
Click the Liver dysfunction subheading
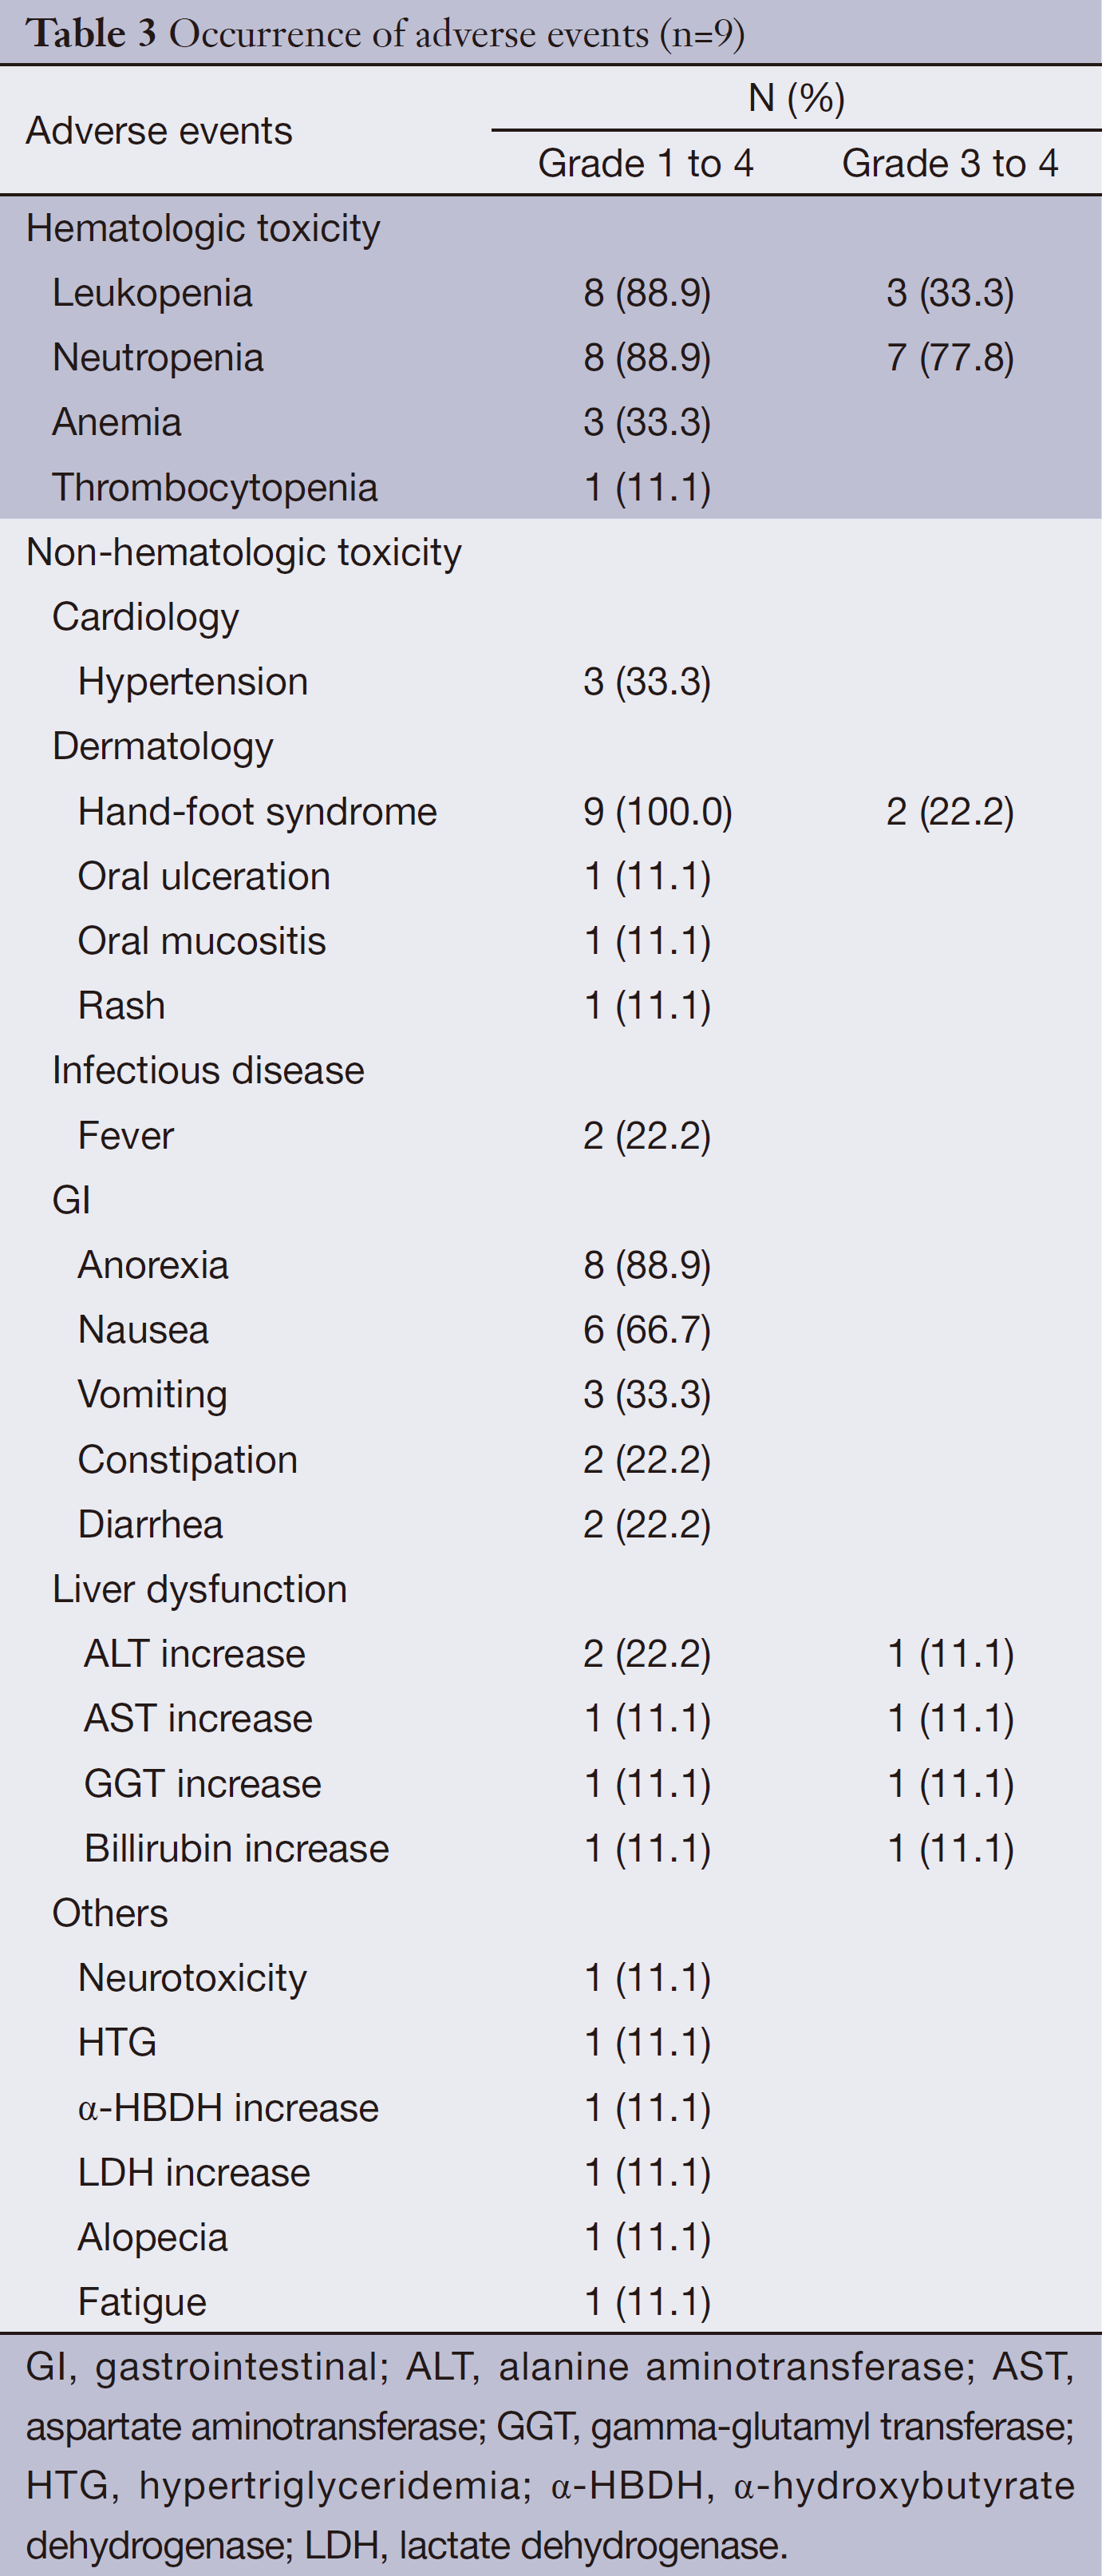(x=200, y=1589)
